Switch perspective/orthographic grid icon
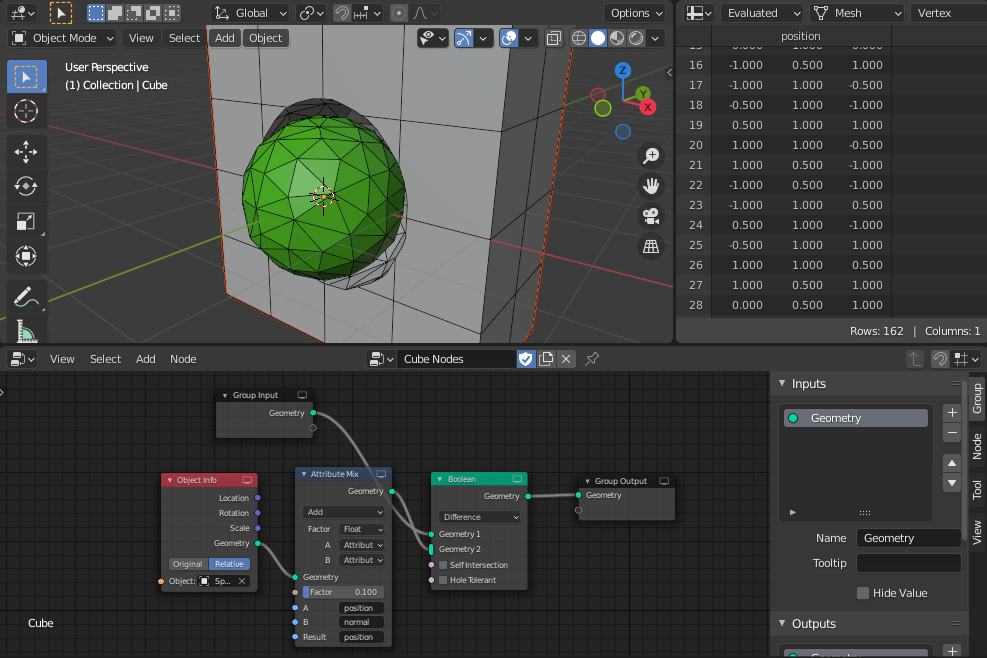Image resolution: width=987 pixels, height=658 pixels. [651, 246]
